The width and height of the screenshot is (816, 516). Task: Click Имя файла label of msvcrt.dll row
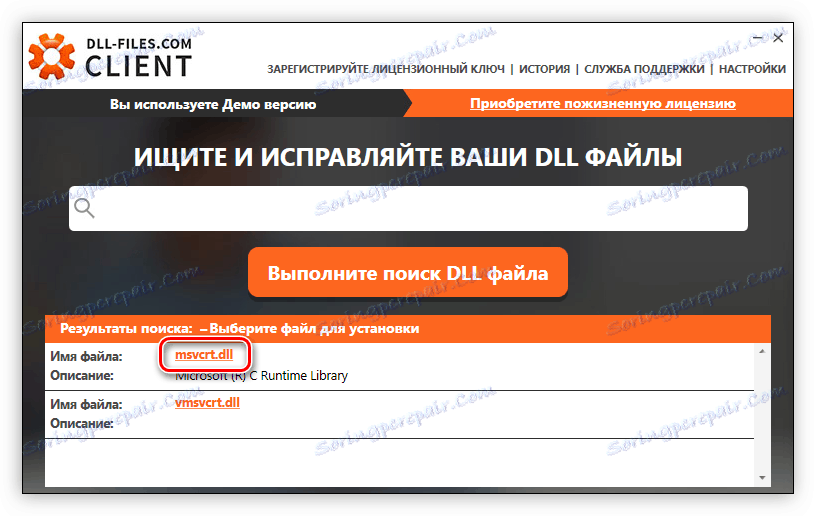(86, 356)
